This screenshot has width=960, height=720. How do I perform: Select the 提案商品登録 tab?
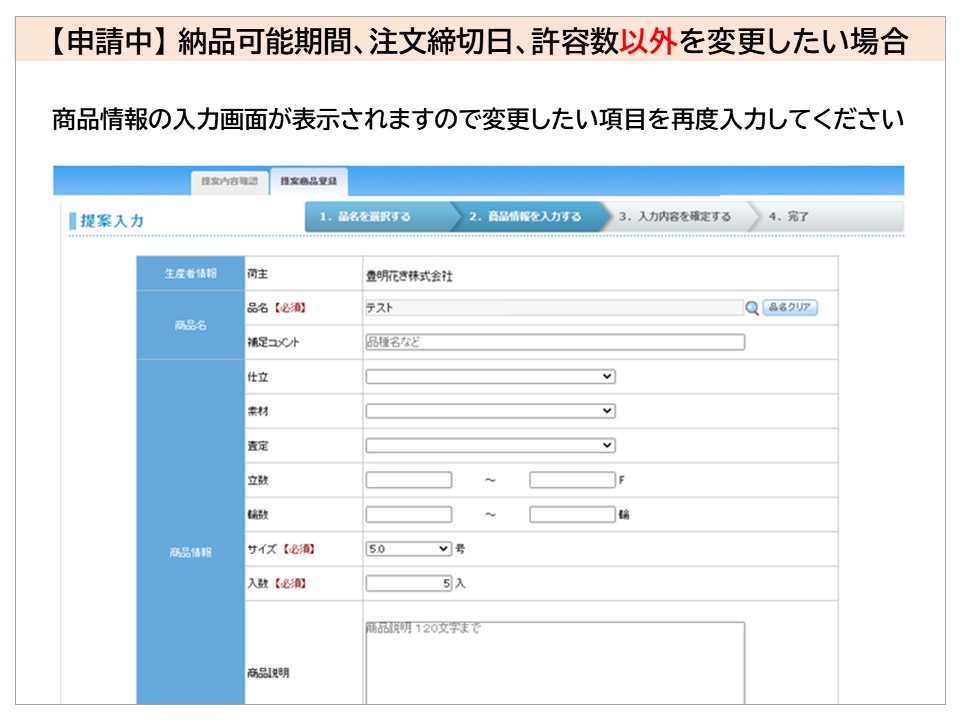pyautogui.click(x=308, y=181)
